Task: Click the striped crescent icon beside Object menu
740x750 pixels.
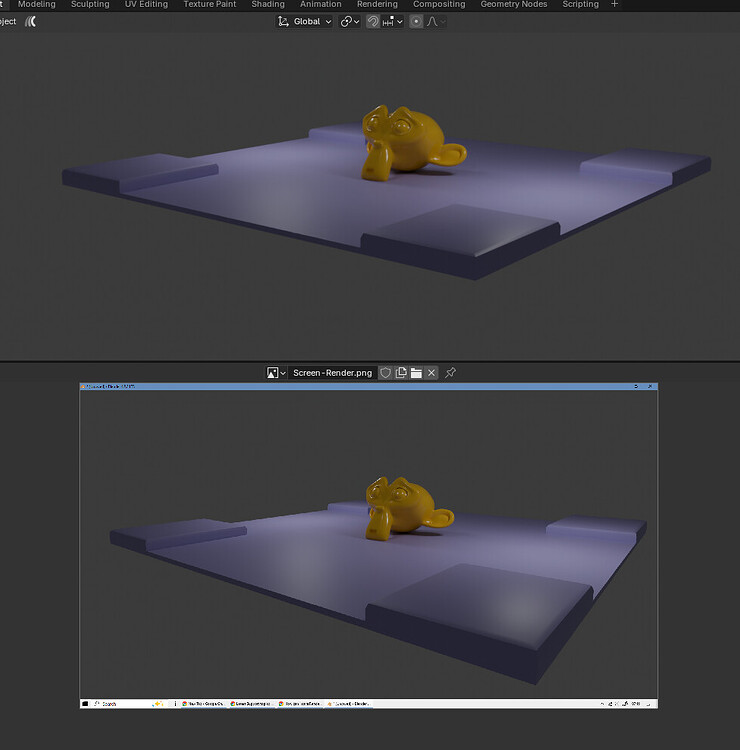Action: [31, 22]
